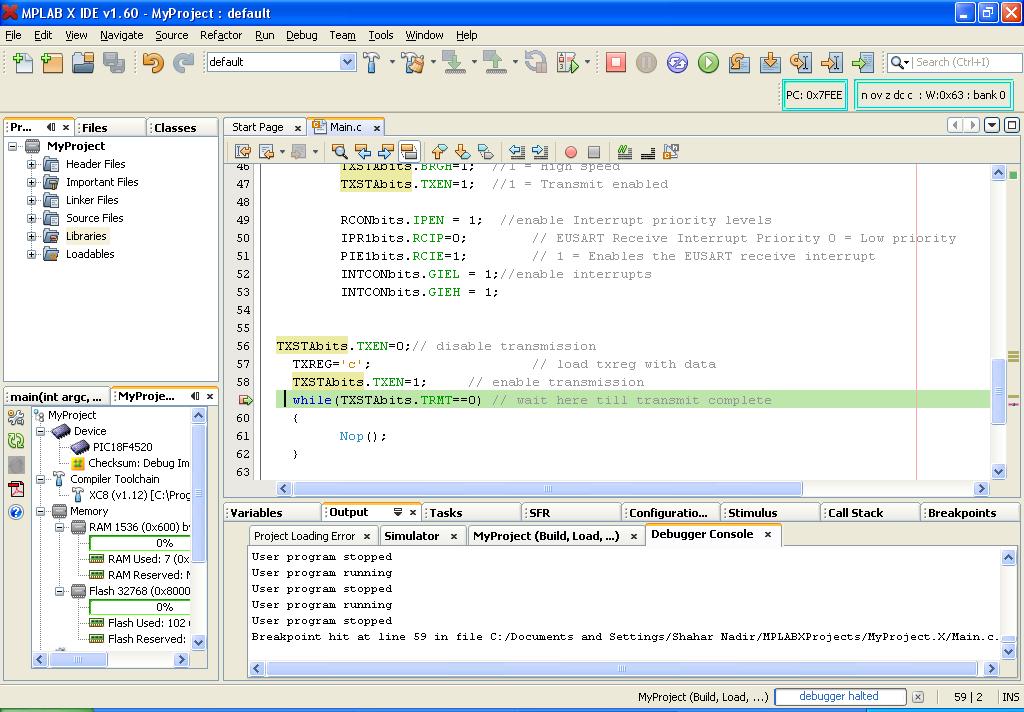Build the project with the hammer icon
This screenshot has height=712, width=1024.
coord(371,62)
